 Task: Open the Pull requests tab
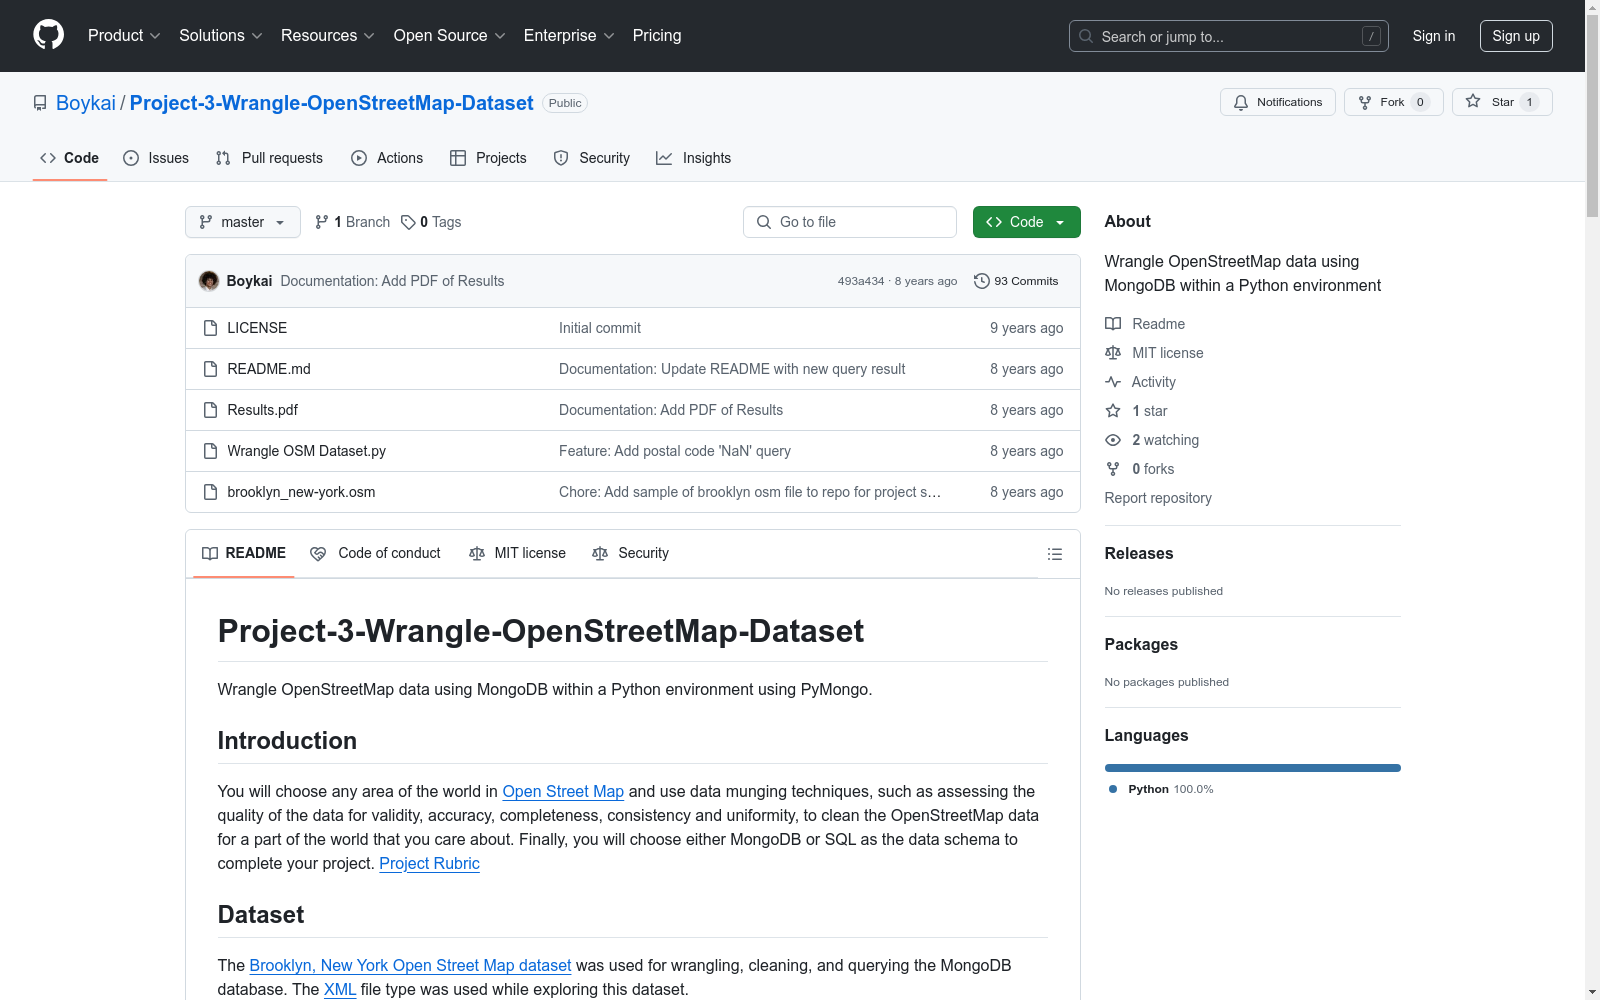(x=269, y=158)
